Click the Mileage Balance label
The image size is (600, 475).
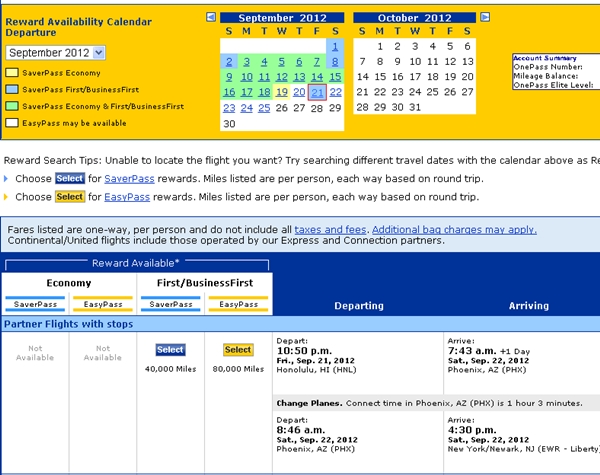point(546,76)
